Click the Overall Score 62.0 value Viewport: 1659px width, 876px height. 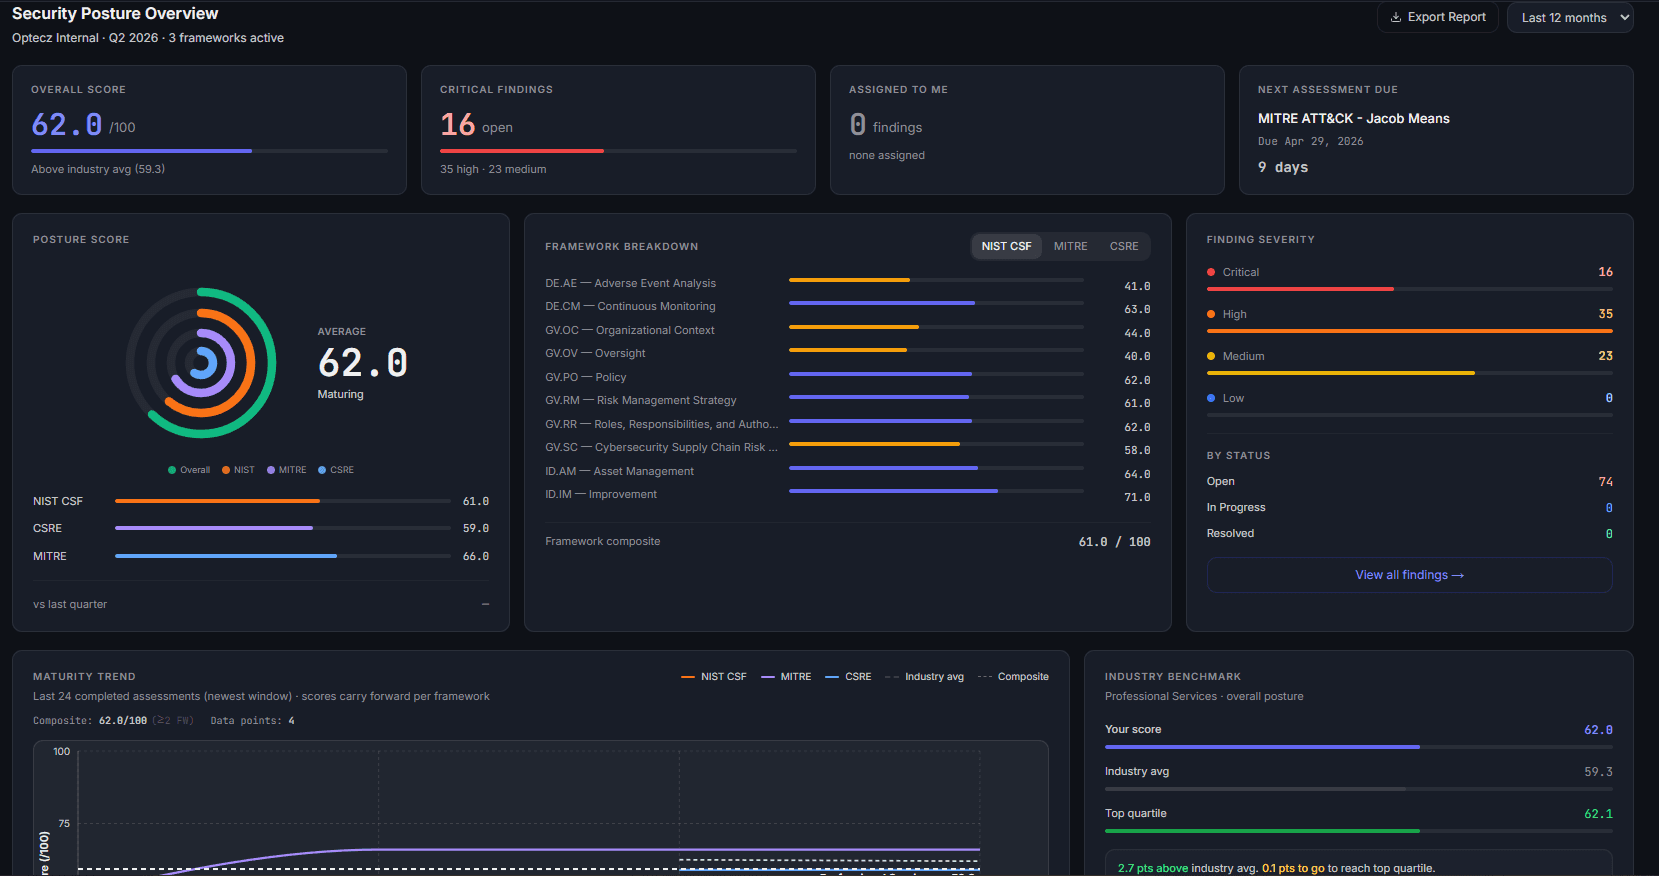click(67, 125)
